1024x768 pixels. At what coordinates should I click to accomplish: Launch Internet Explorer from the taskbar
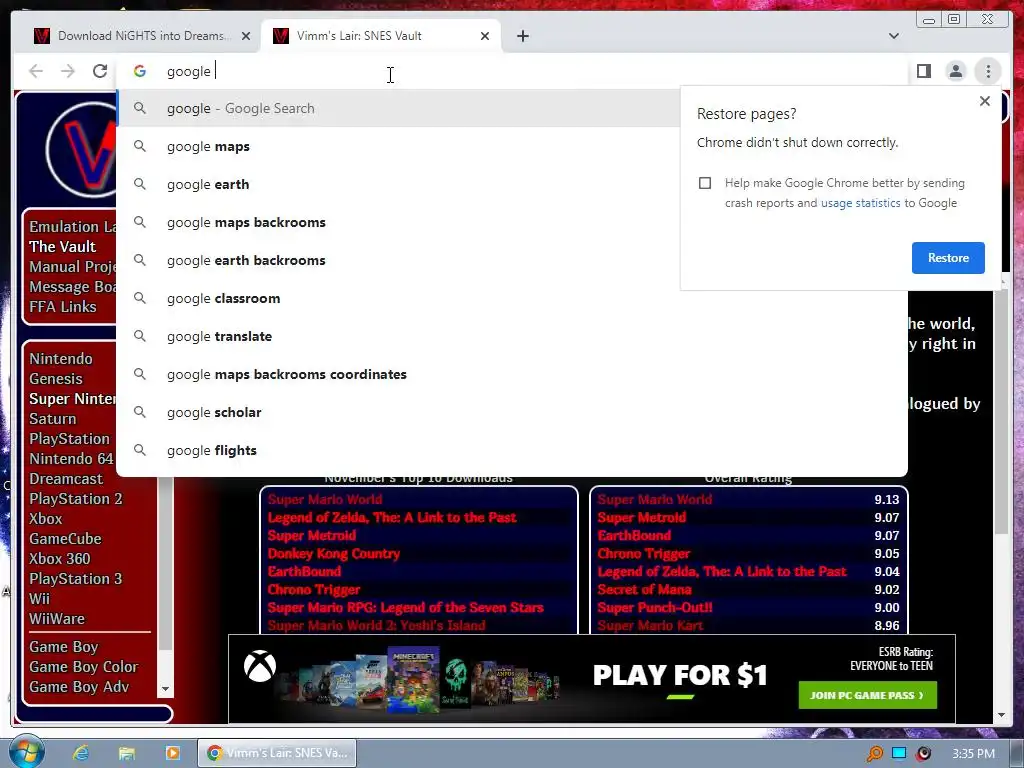point(81,753)
